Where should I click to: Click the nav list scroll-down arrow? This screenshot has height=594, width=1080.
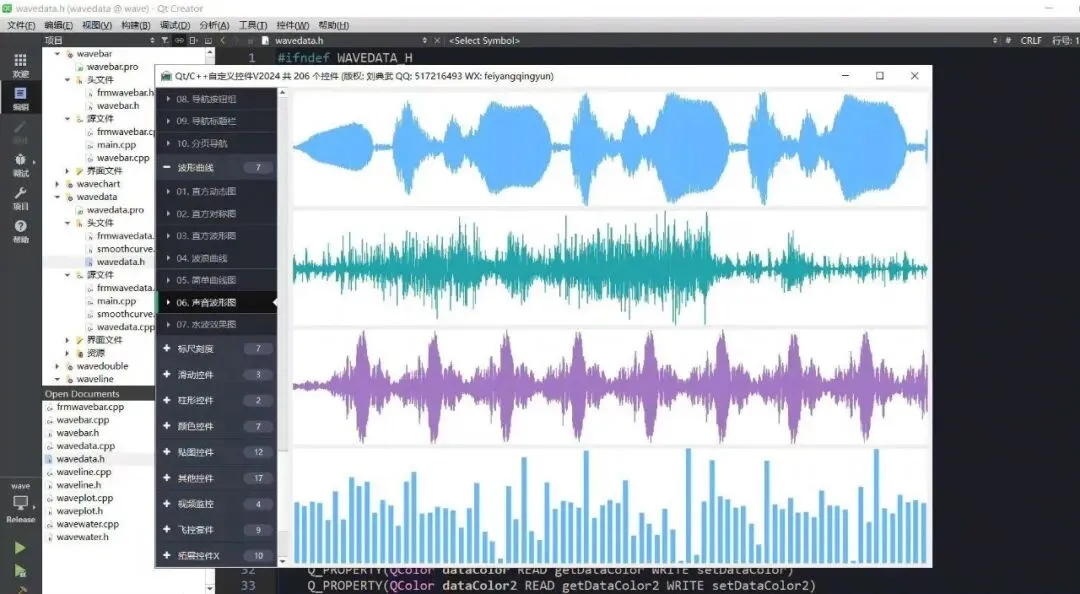pyautogui.click(x=282, y=562)
